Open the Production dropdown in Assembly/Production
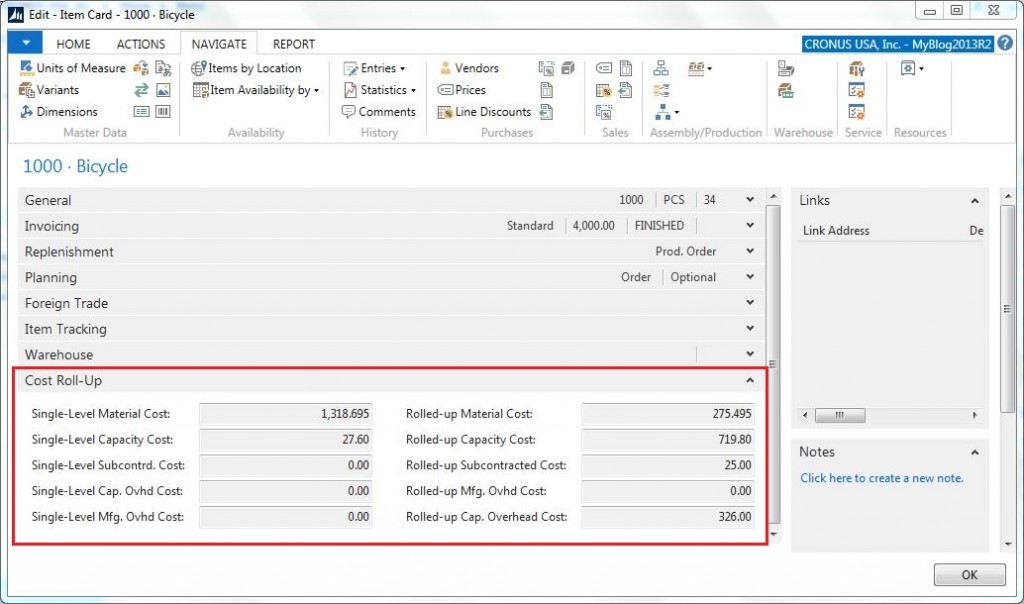Screen dimensions: 1024x604 (699, 68)
